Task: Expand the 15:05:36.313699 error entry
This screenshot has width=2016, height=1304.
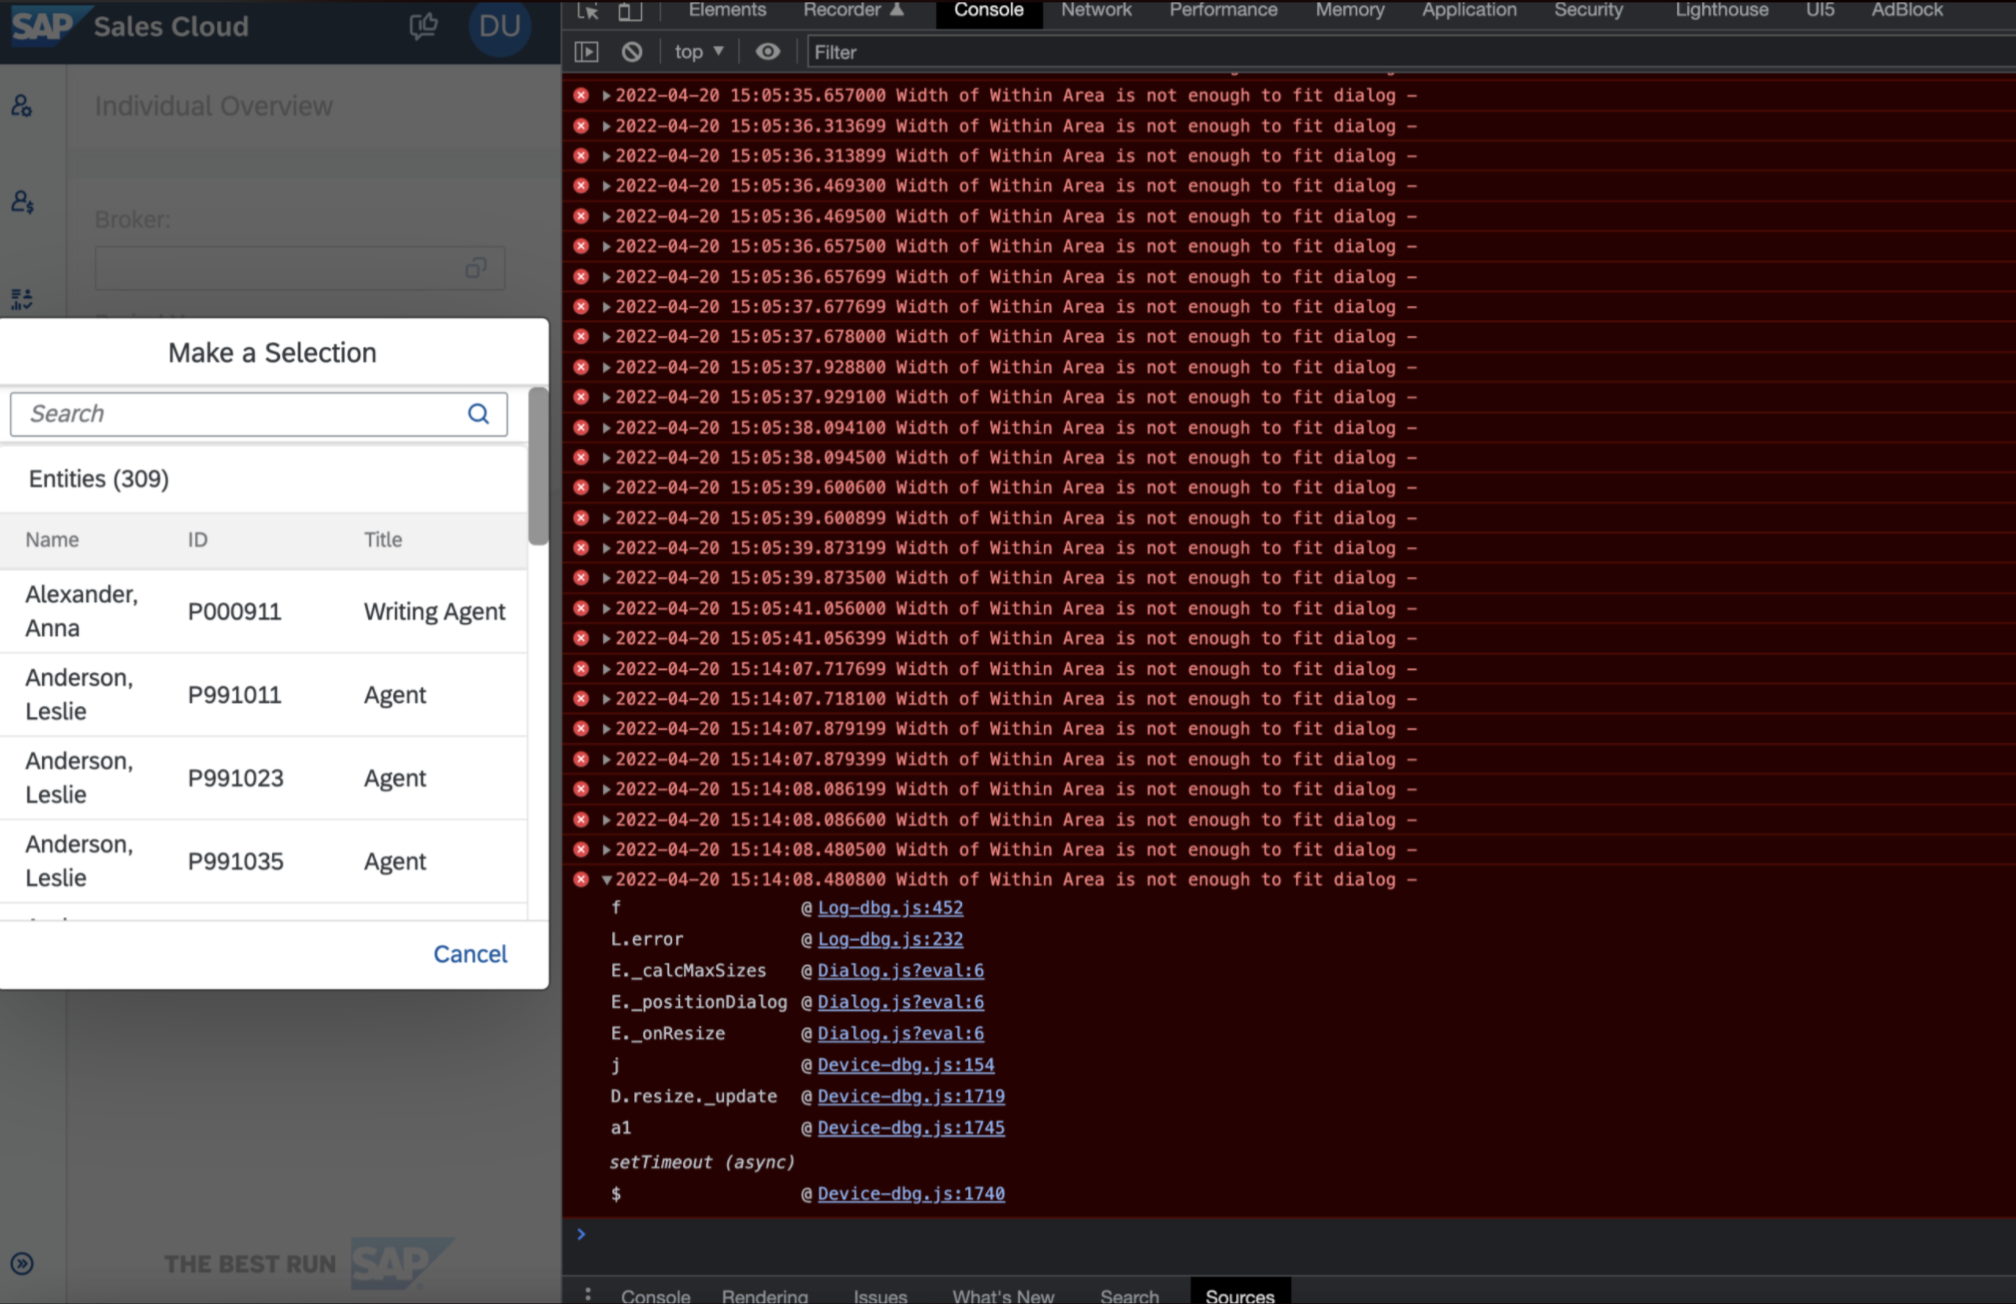Action: (606, 126)
